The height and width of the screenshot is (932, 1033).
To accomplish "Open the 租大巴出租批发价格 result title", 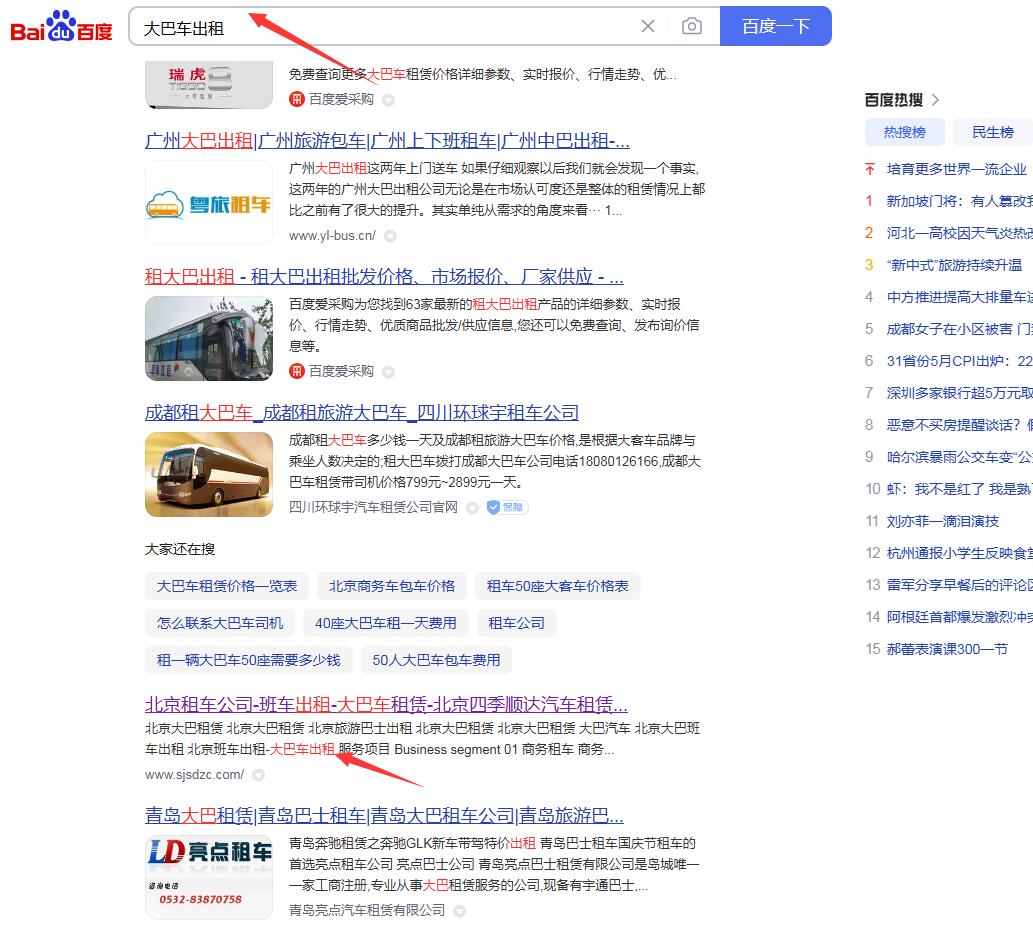I will (x=384, y=277).
